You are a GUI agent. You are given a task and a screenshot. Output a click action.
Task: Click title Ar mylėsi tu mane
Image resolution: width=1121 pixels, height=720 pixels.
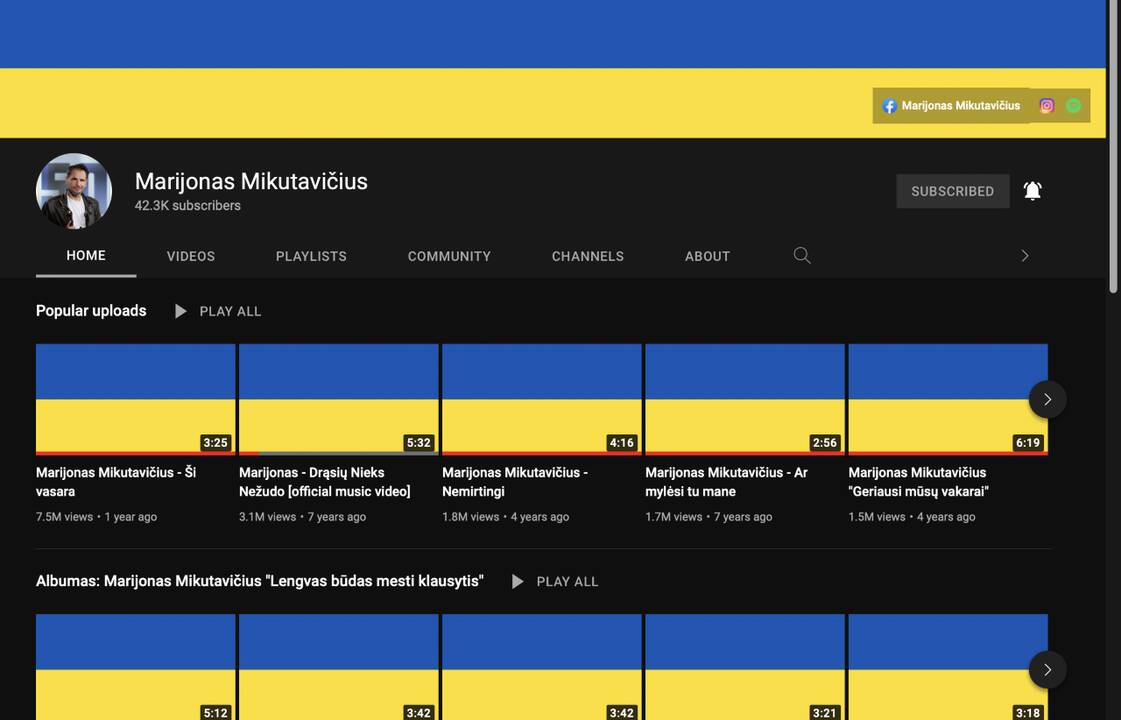[726, 482]
